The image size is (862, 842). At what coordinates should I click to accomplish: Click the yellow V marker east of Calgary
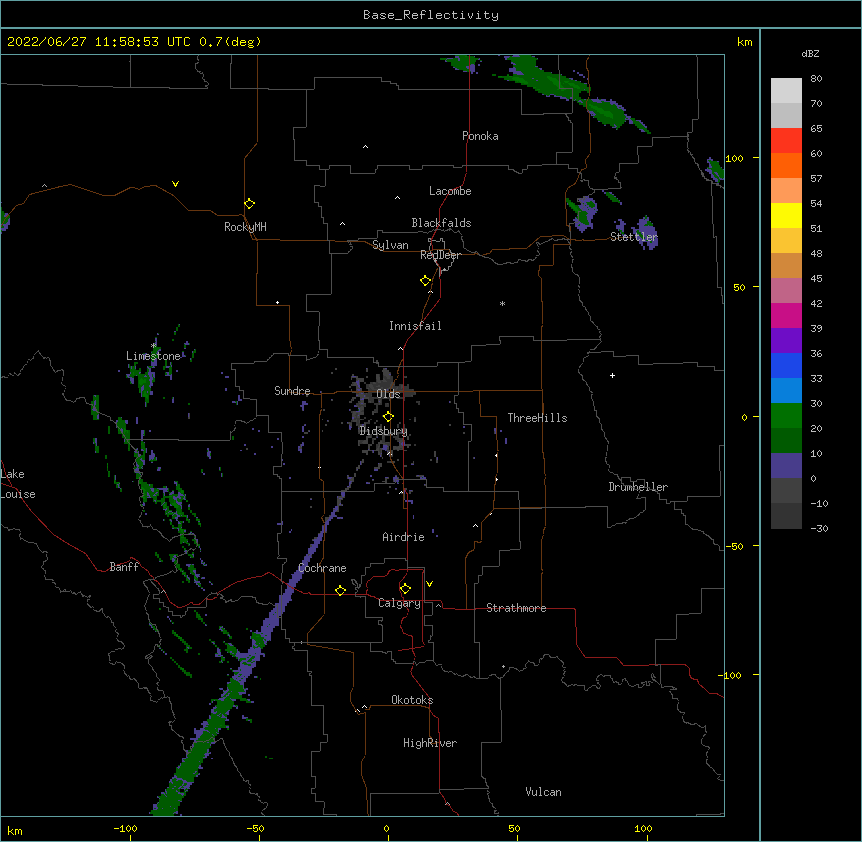pyautogui.click(x=429, y=584)
